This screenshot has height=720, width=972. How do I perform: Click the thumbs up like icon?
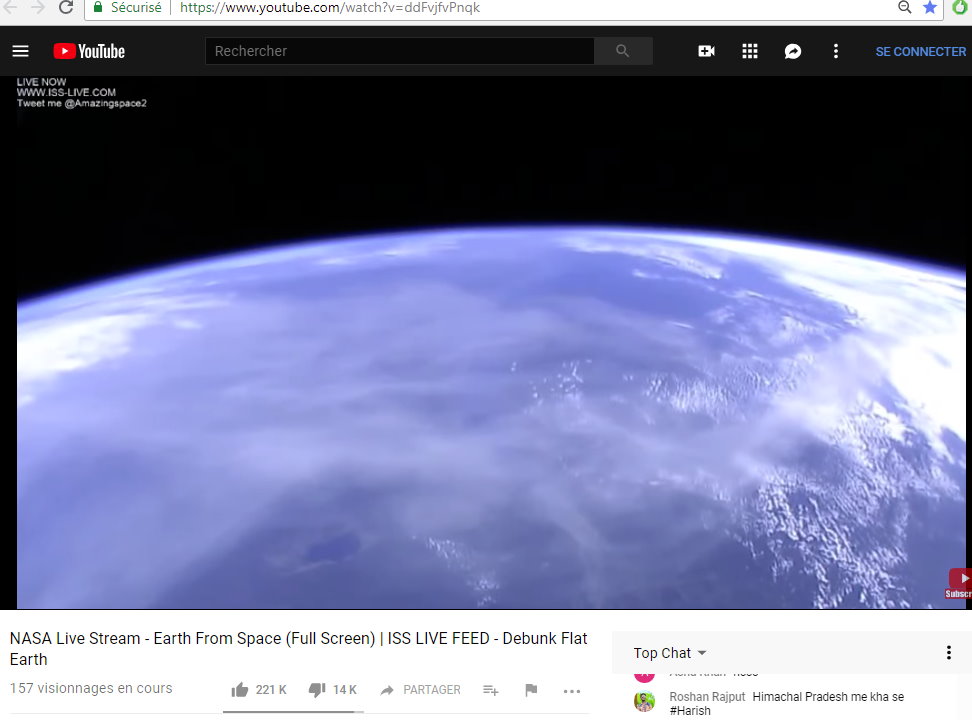pyautogui.click(x=240, y=690)
